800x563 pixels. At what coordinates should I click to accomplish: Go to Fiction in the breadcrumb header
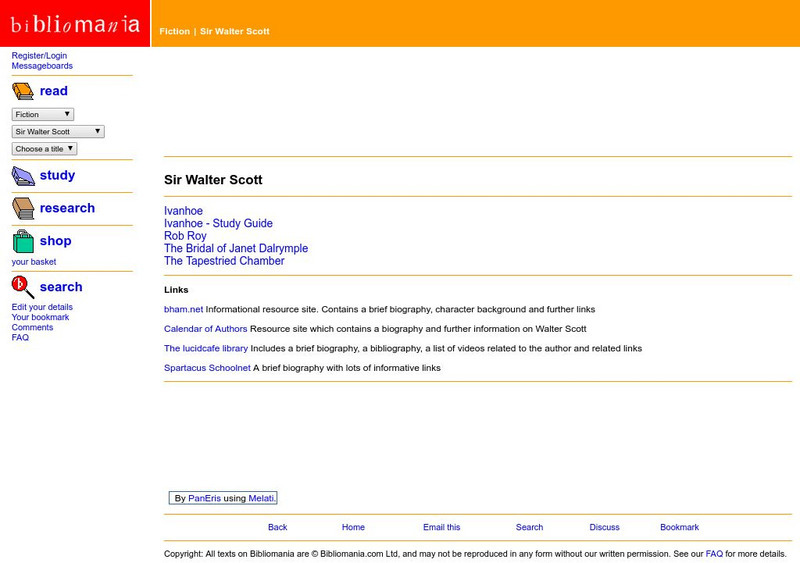(x=174, y=31)
